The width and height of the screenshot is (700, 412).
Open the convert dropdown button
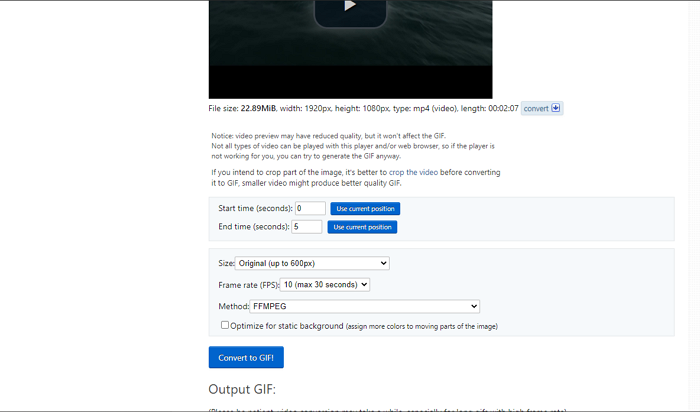542,108
